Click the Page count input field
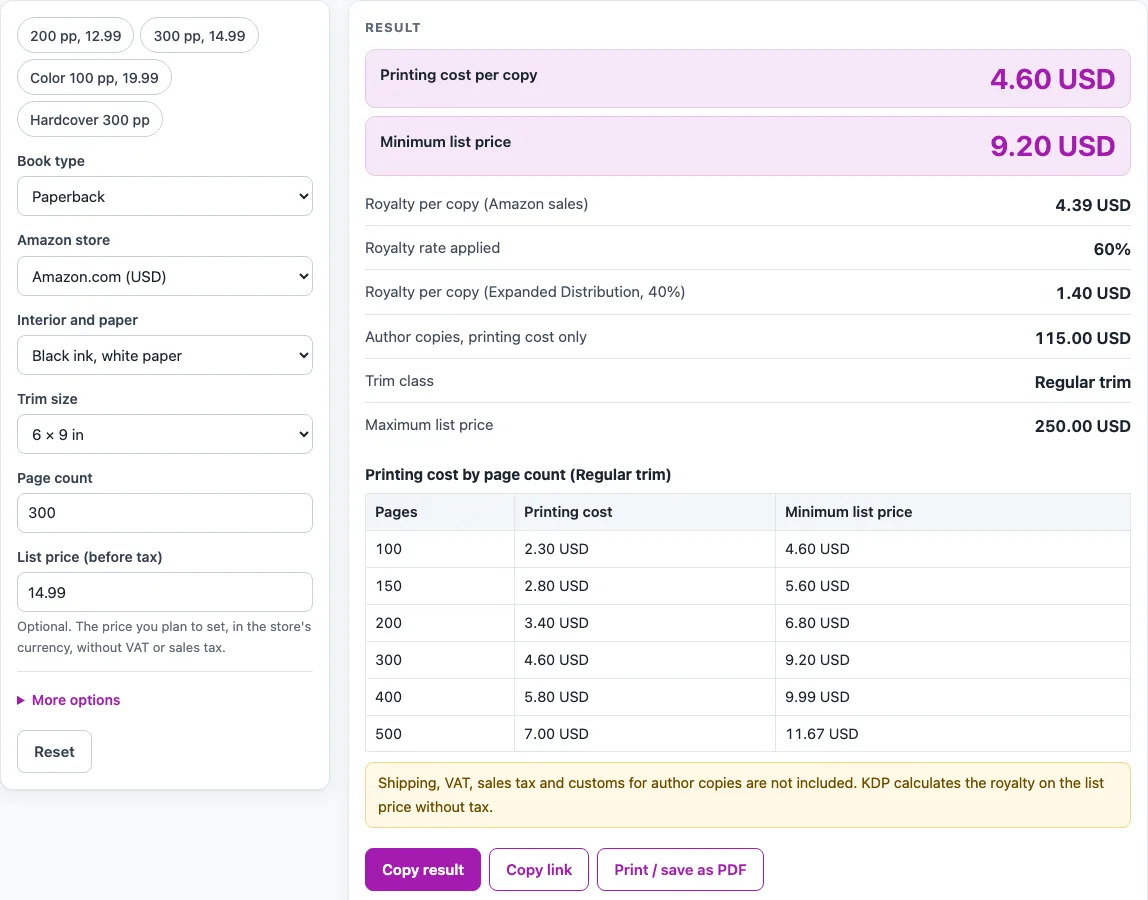1148x900 pixels. click(x=165, y=513)
